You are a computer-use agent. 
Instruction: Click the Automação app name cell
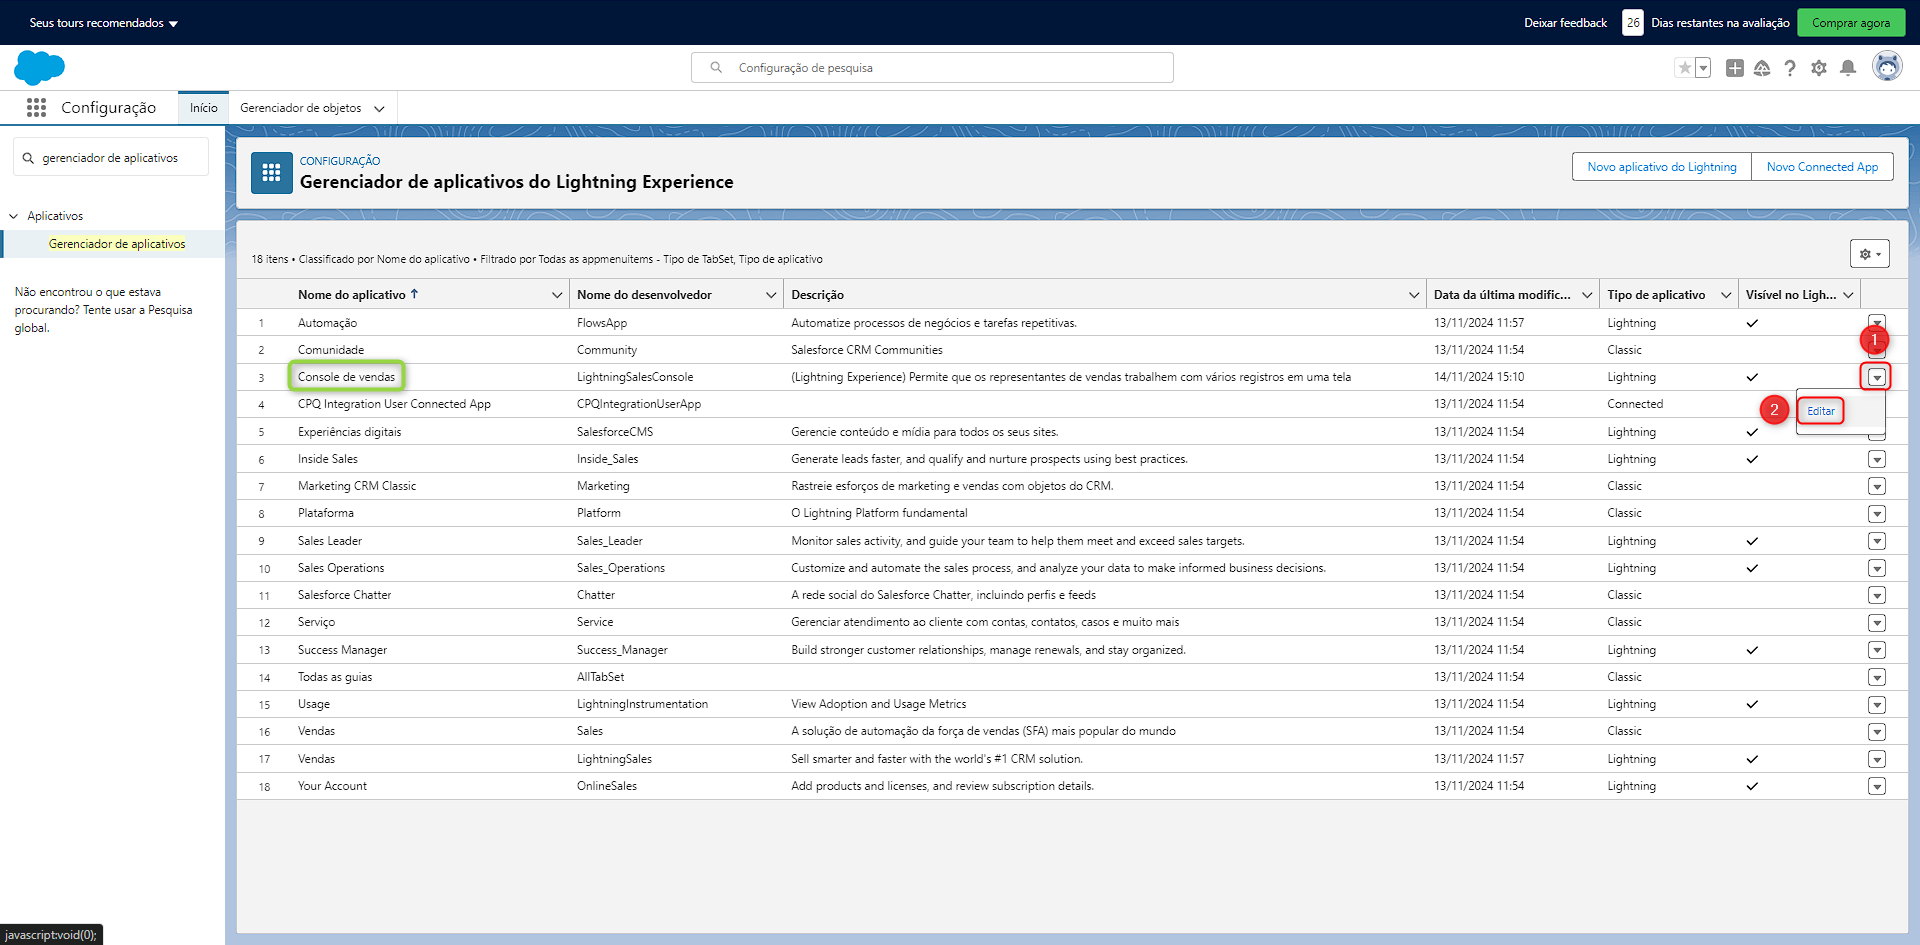click(x=327, y=323)
